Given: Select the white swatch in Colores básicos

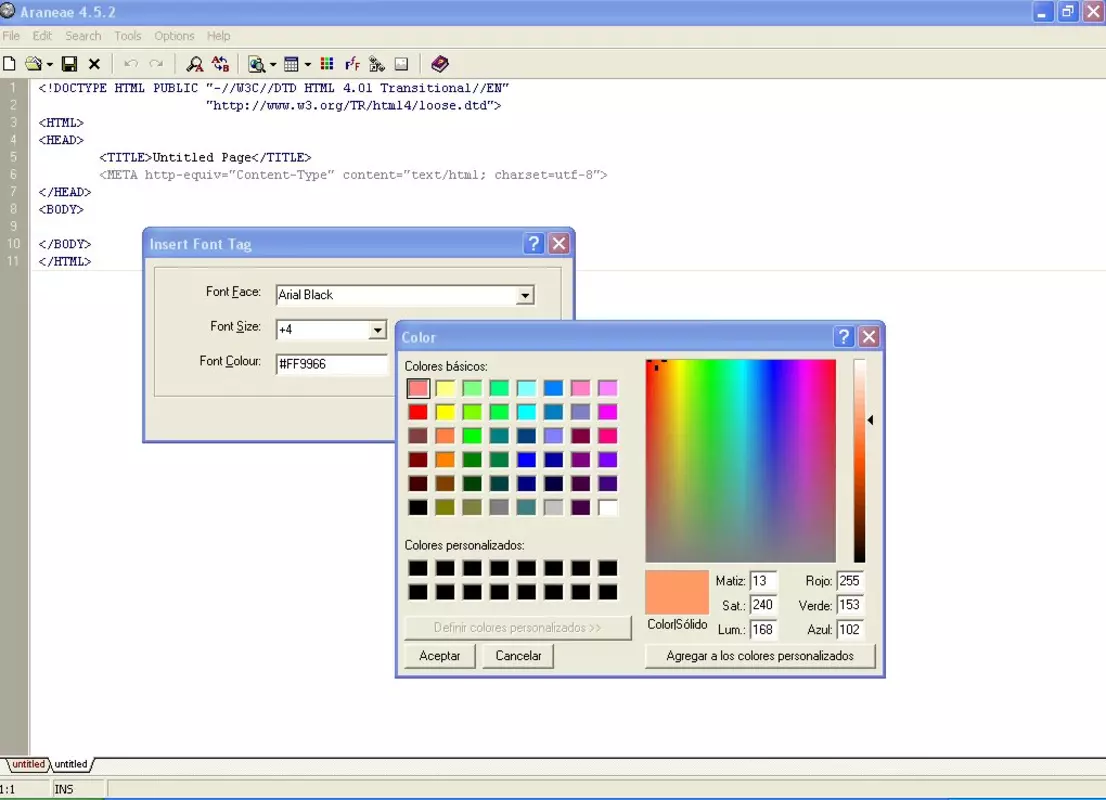Looking at the screenshot, I should [607, 507].
